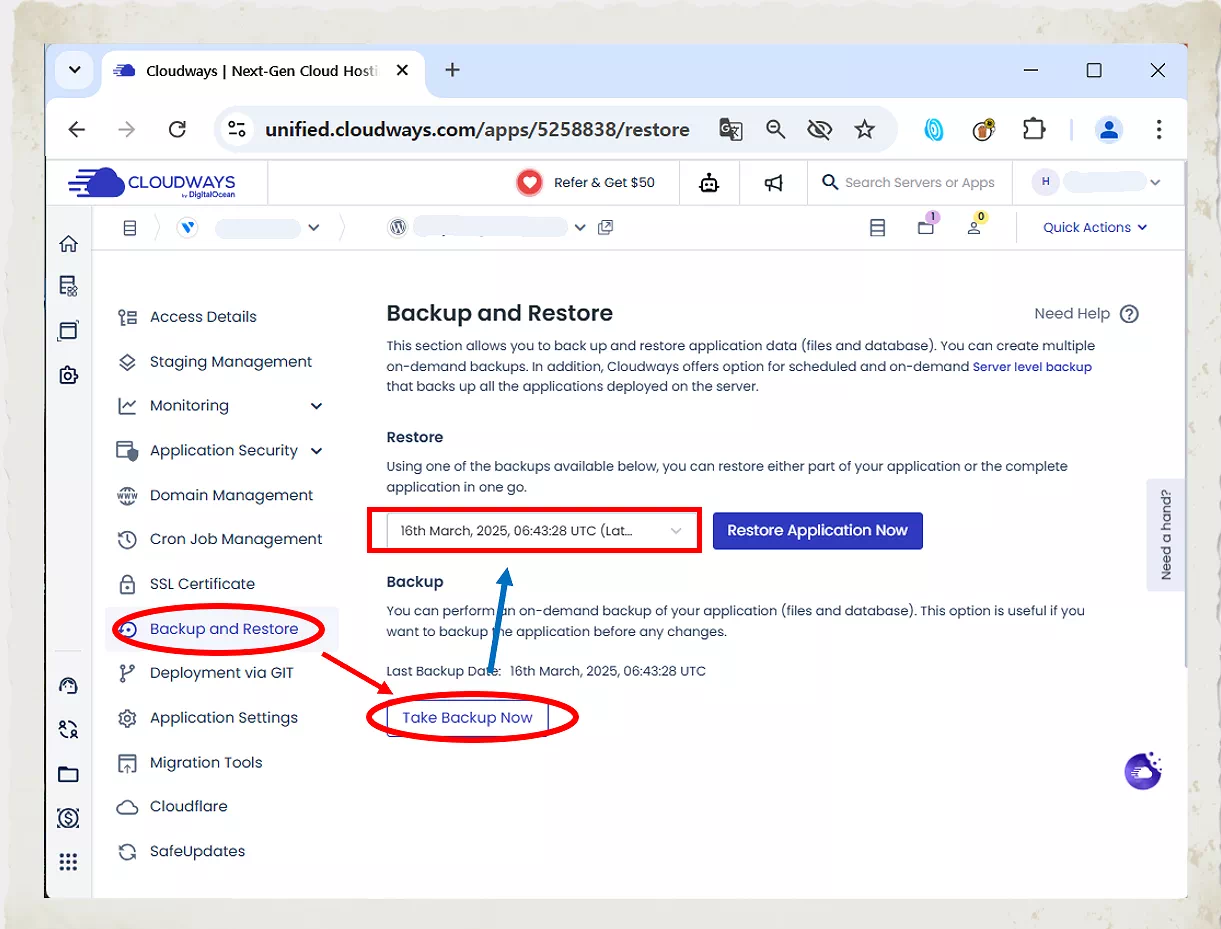Select Backup and Restore menu item
This screenshot has height=929, width=1221.
224,629
